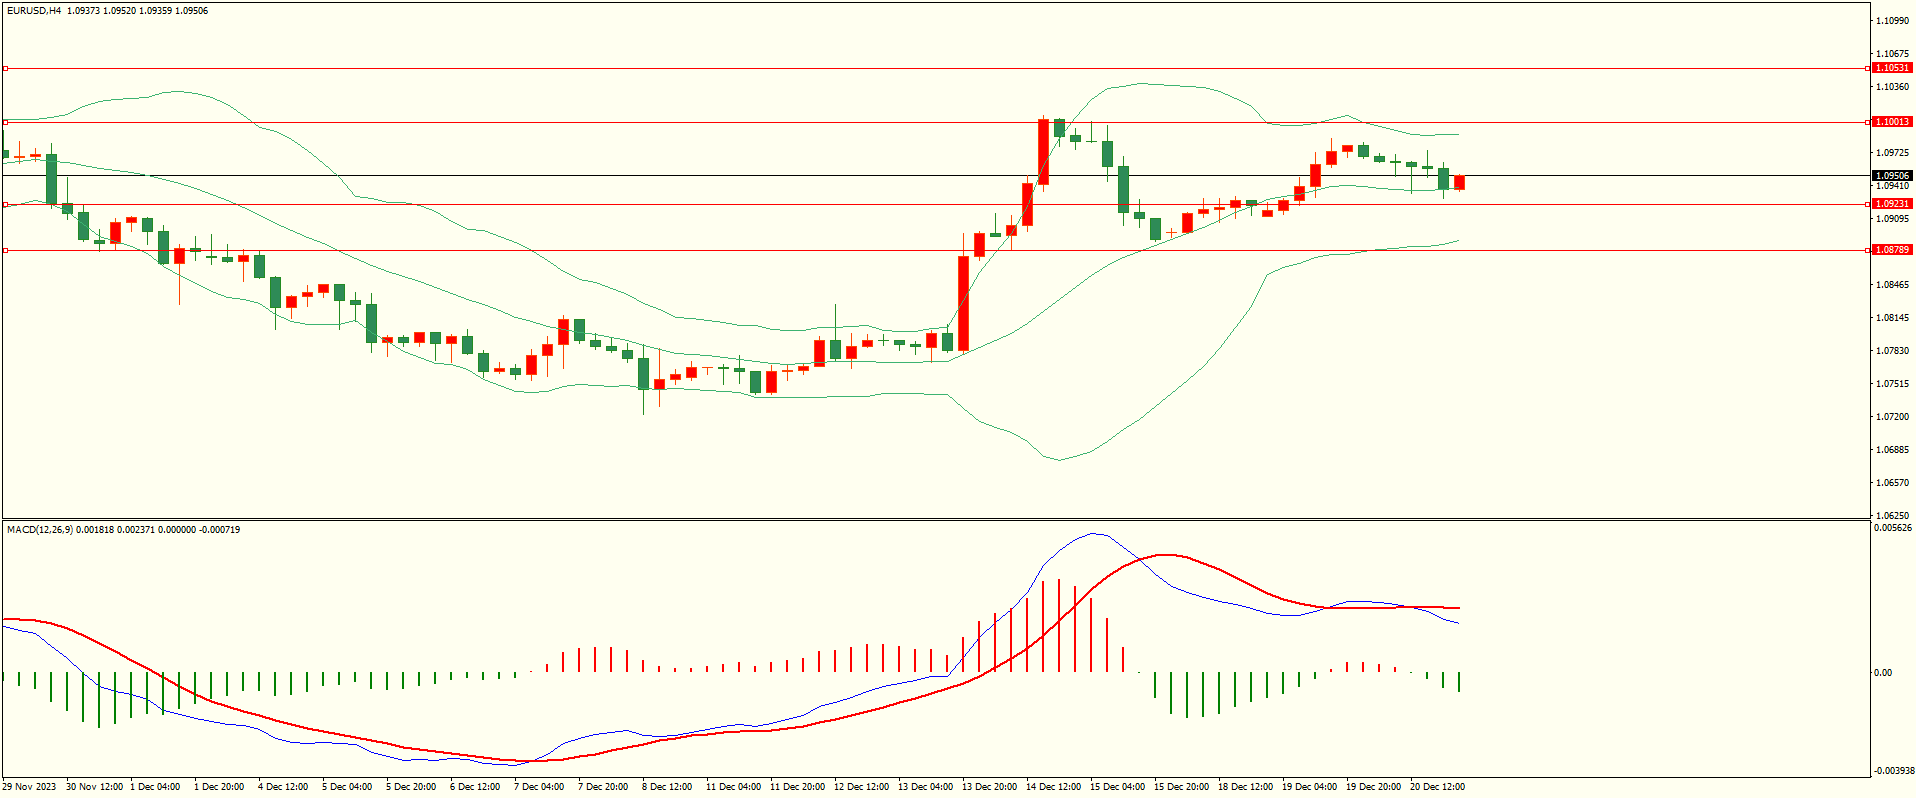This screenshot has height=798, width=1916.
Task: Select the 1.07200 value on the price scale
Action: (1891, 417)
